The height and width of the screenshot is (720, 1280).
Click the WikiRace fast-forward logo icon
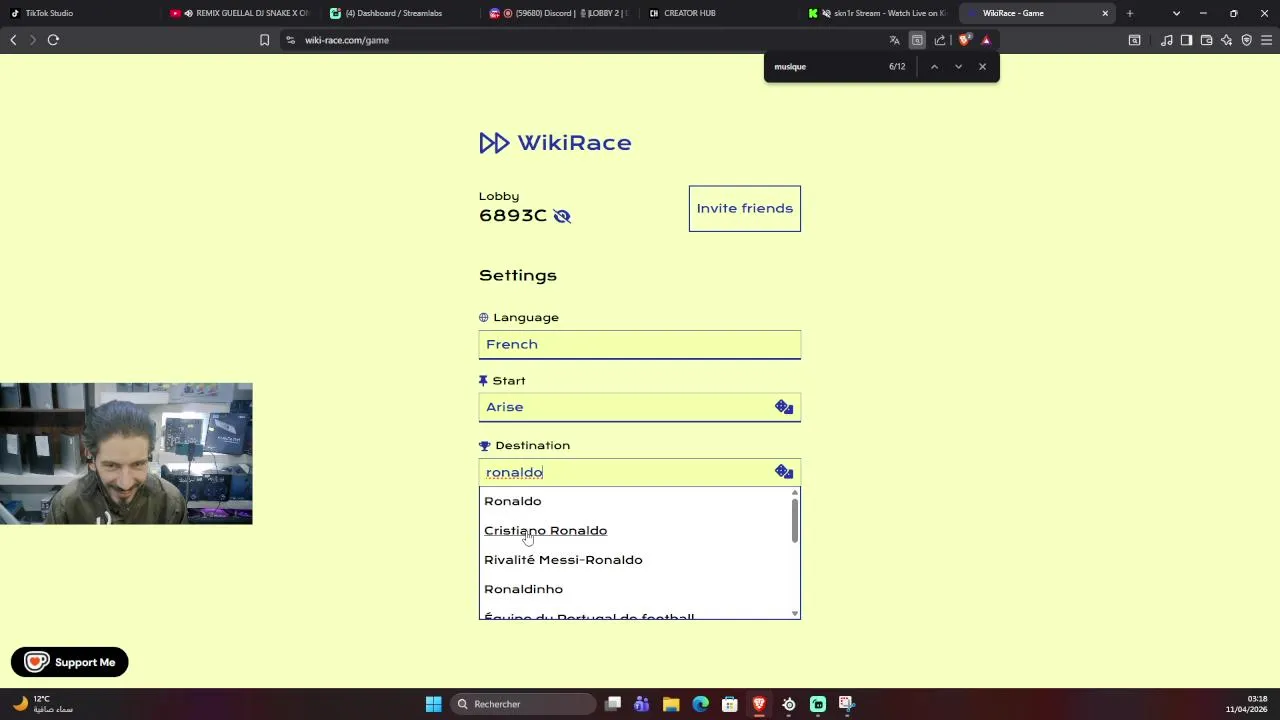coord(494,143)
